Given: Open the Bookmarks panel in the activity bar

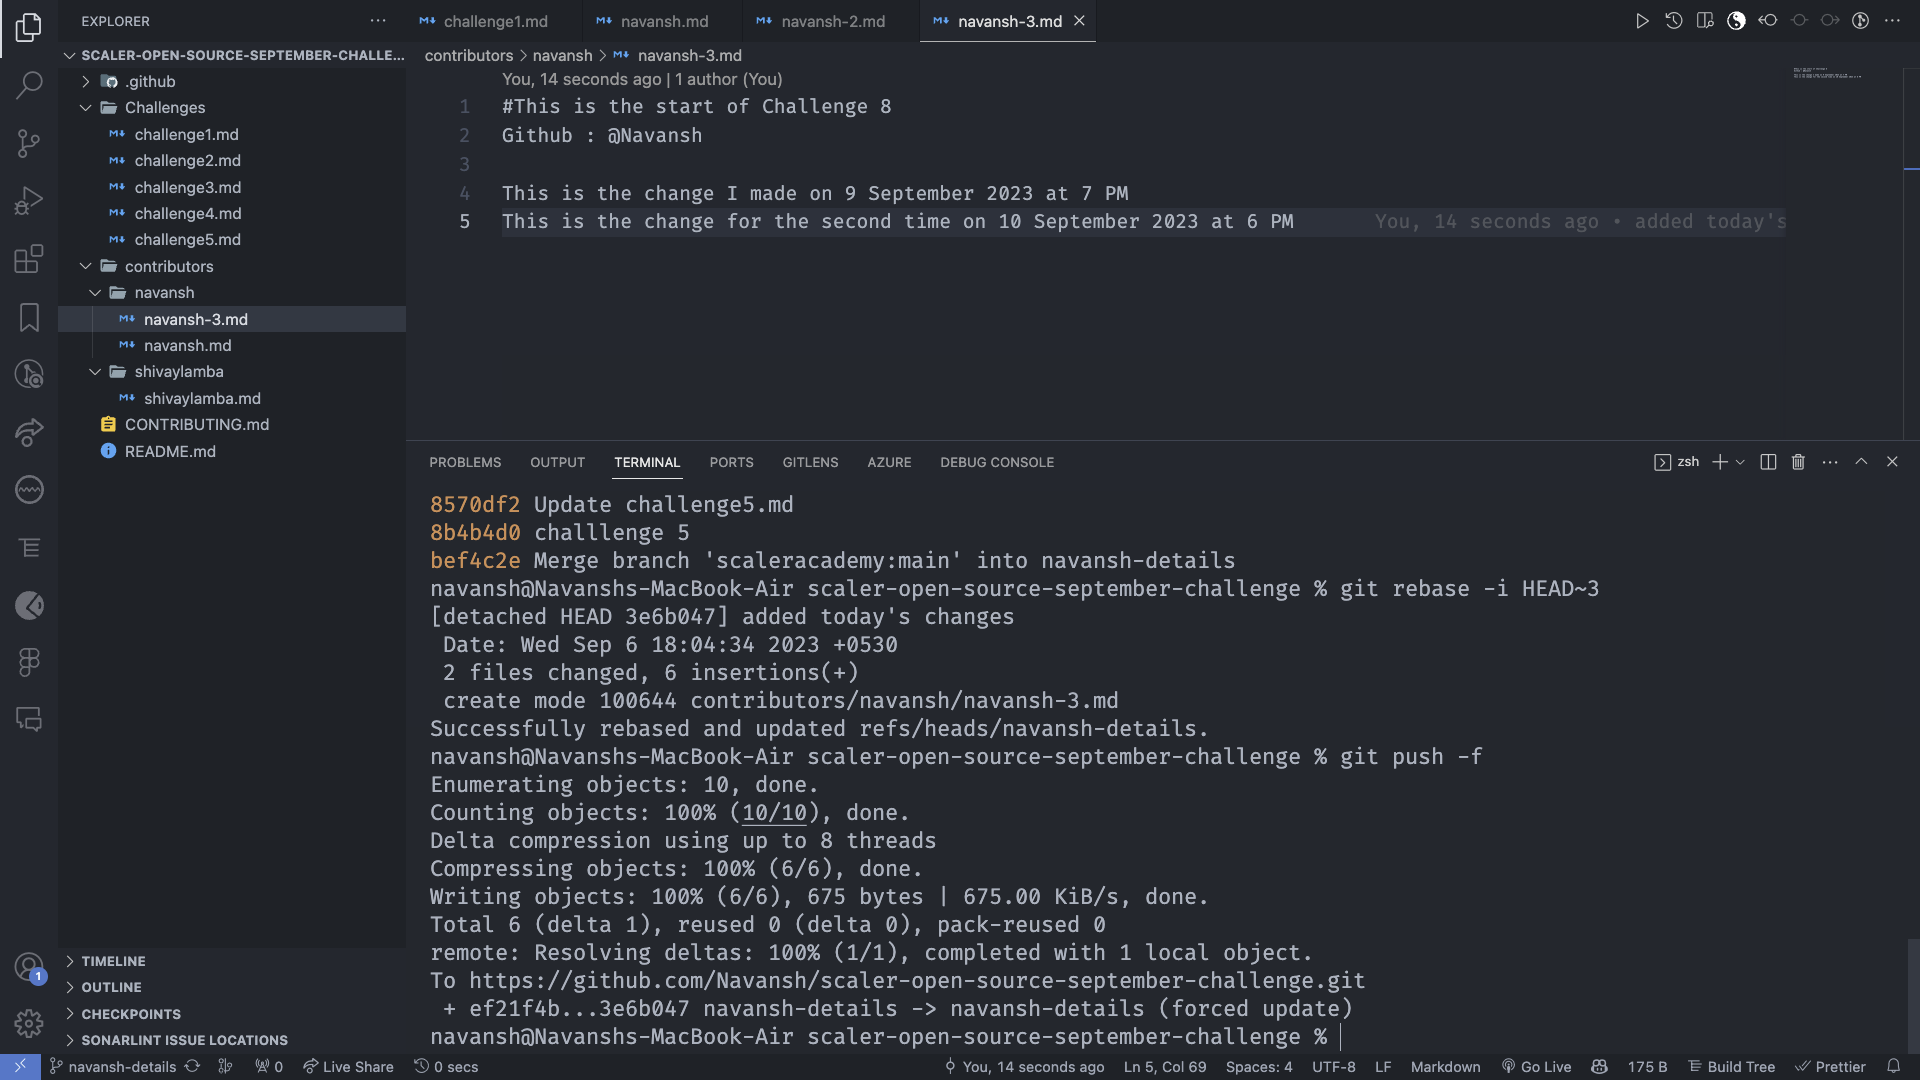Looking at the screenshot, I should coord(29,317).
